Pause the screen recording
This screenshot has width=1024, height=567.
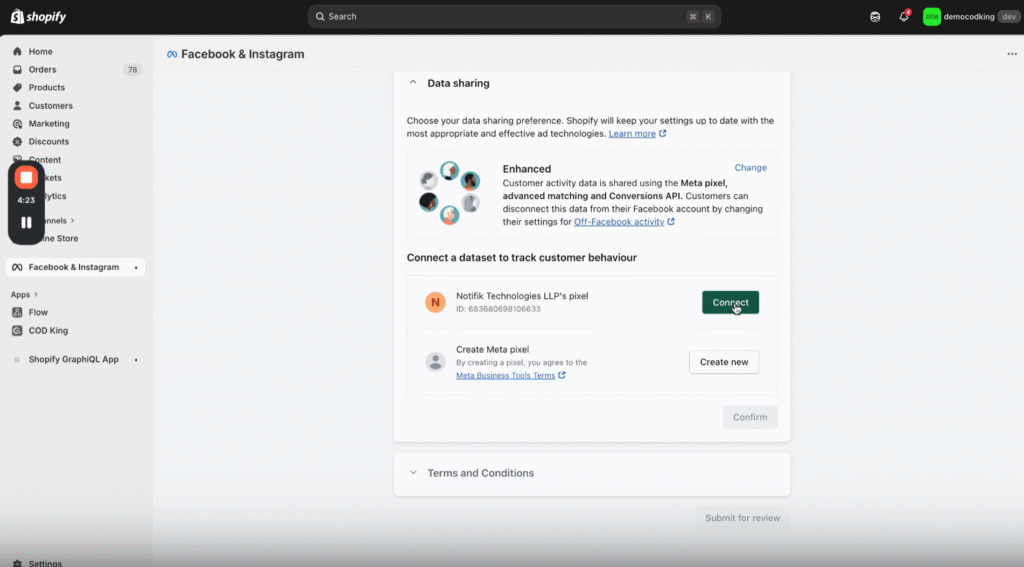click(x=27, y=223)
